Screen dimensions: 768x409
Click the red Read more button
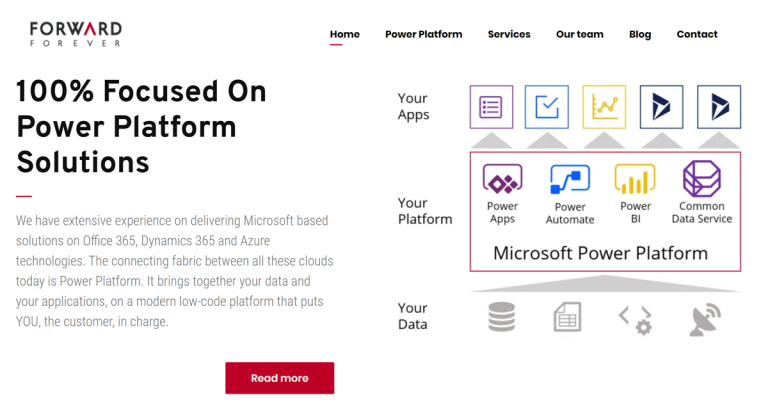(280, 378)
